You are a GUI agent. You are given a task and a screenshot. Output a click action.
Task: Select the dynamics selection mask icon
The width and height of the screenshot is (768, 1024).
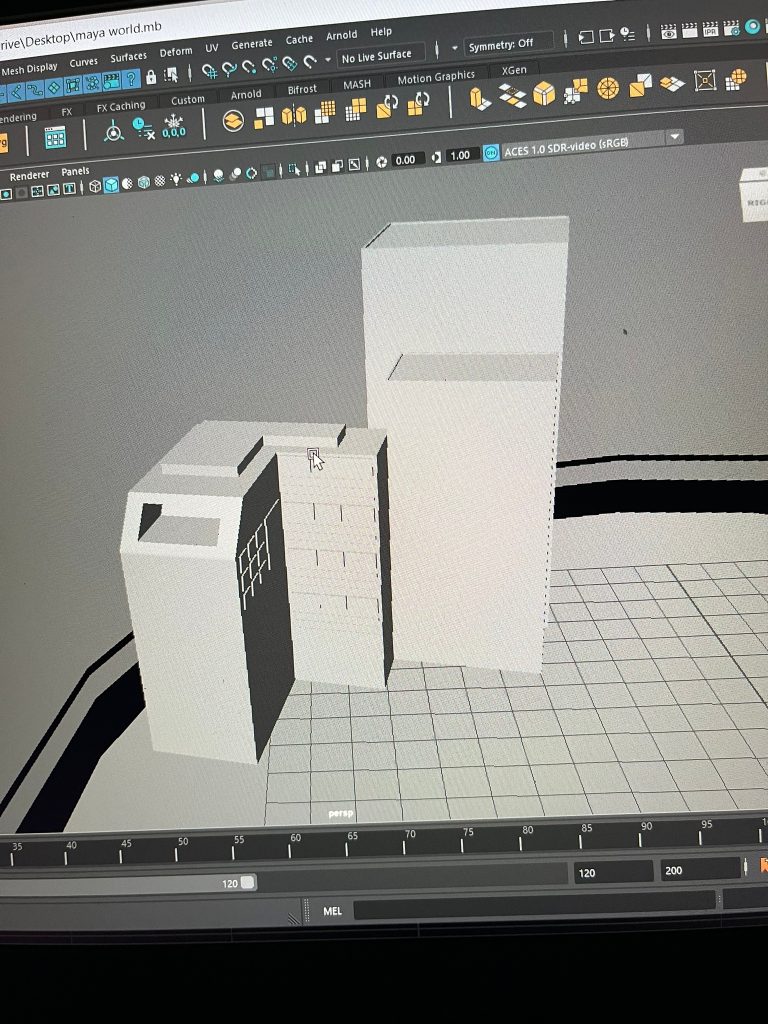(93, 83)
